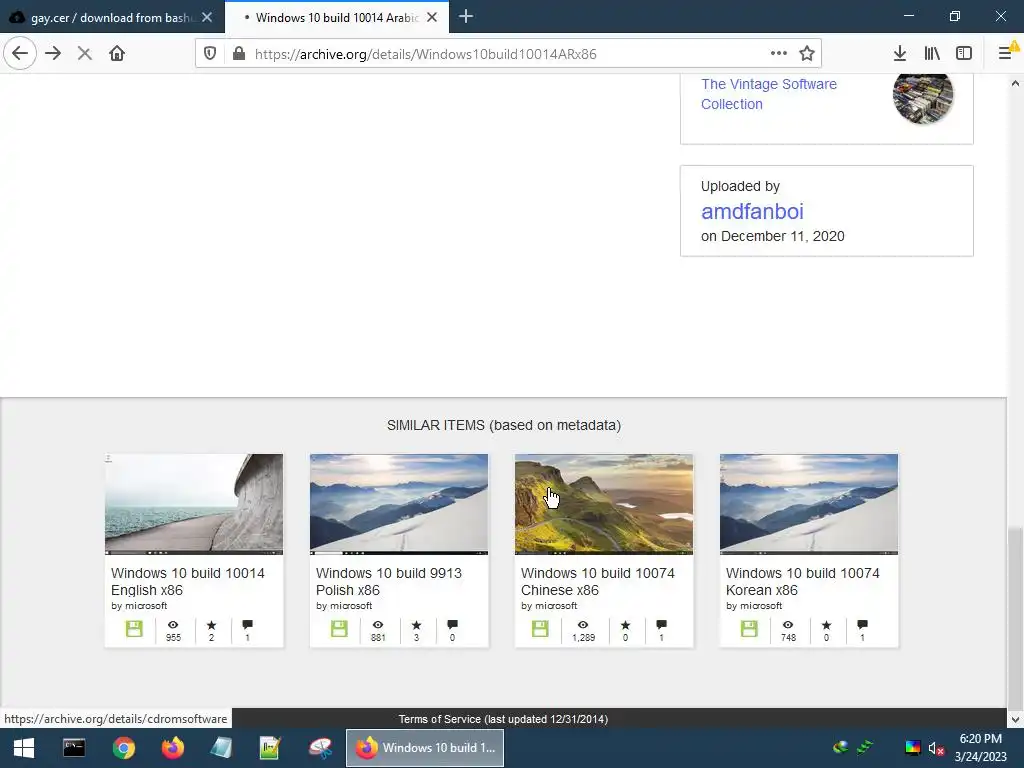1024x768 pixels.
Task: Close the gay.cer tab
Action: coord(207,18)
